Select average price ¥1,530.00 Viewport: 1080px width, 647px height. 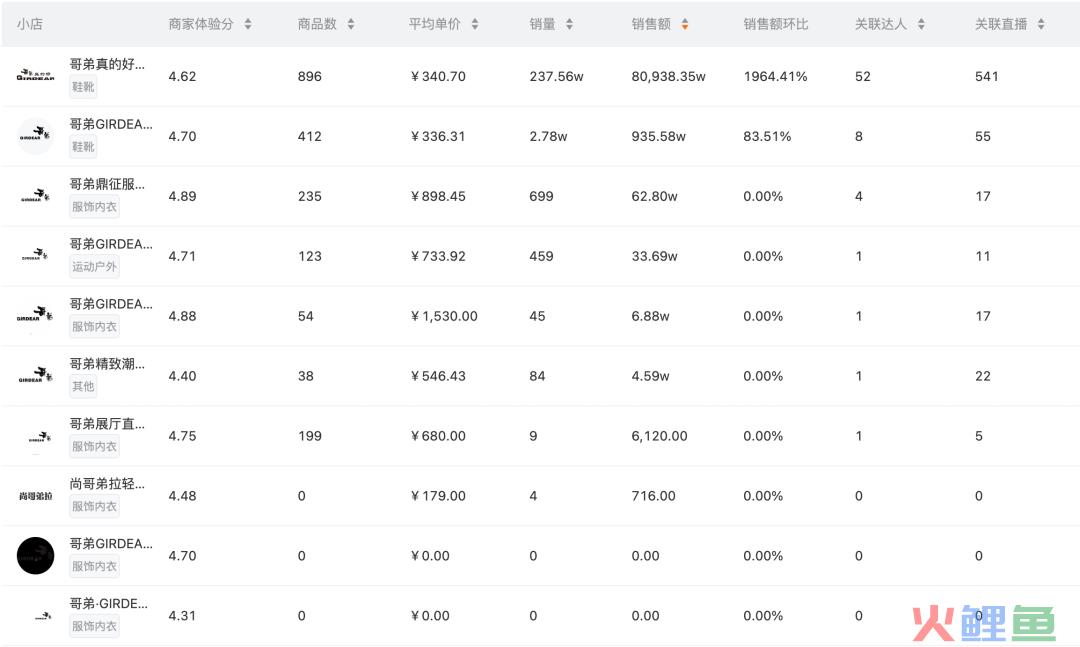point(444,316)
